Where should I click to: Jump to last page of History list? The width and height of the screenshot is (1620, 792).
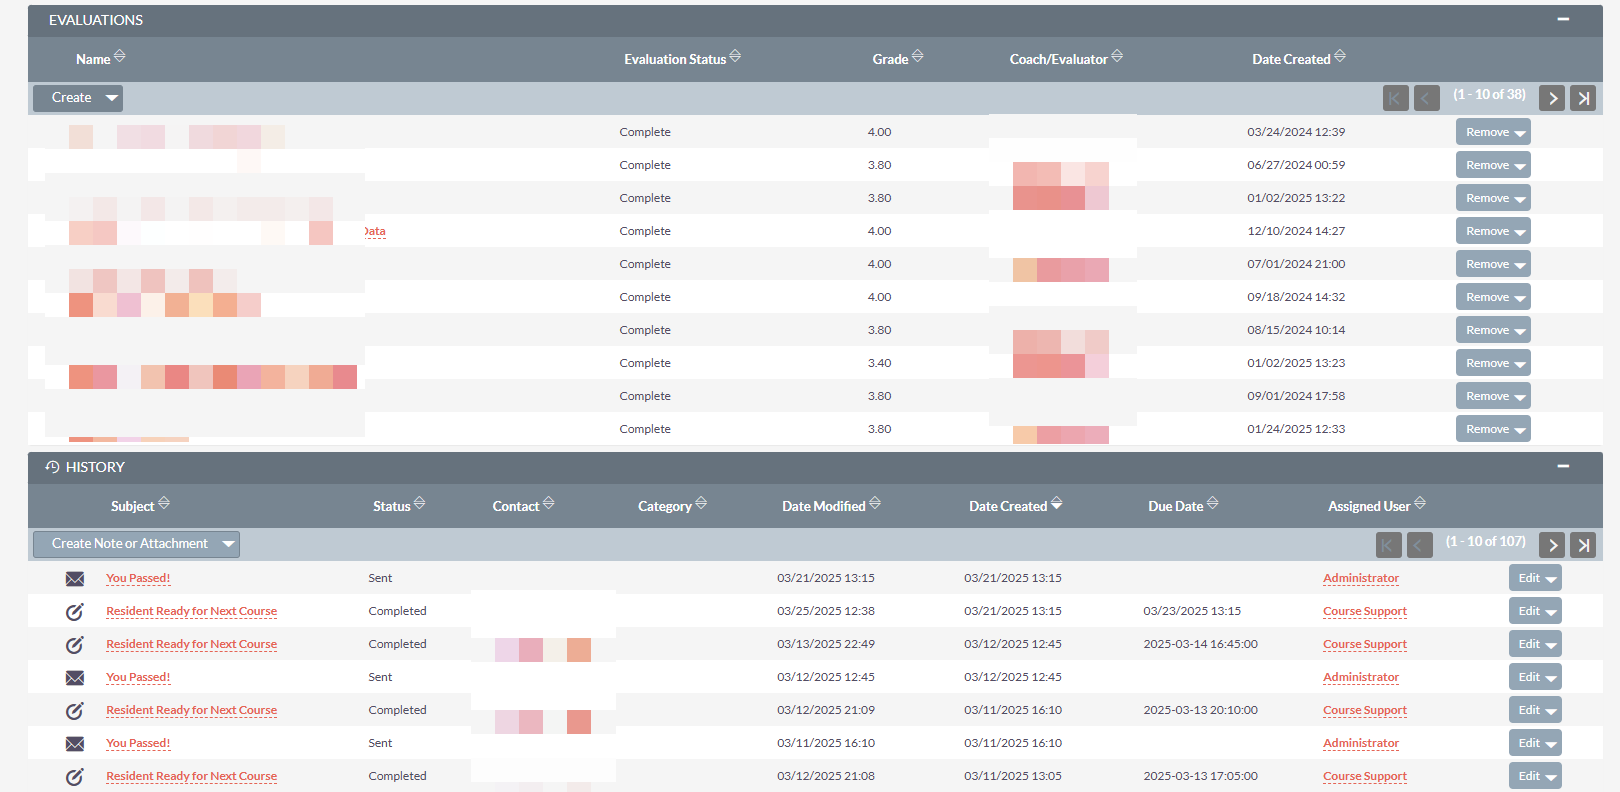pyautogui.click(x=1583, y=545)
